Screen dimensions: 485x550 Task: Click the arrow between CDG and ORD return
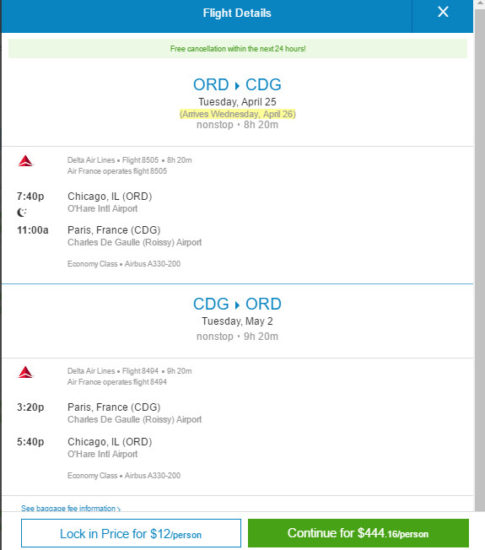pyautogui.click(x=237, y=305)
